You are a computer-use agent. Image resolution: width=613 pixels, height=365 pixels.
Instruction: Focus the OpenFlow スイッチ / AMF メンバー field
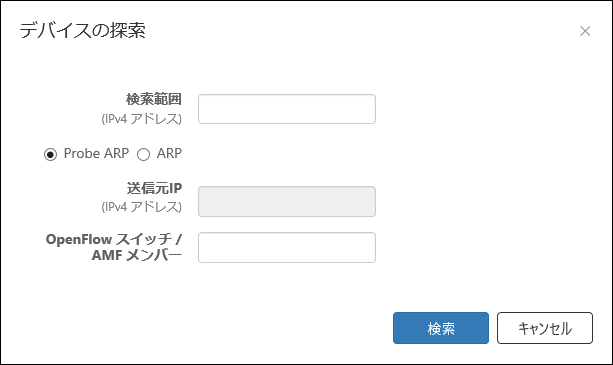287,247
